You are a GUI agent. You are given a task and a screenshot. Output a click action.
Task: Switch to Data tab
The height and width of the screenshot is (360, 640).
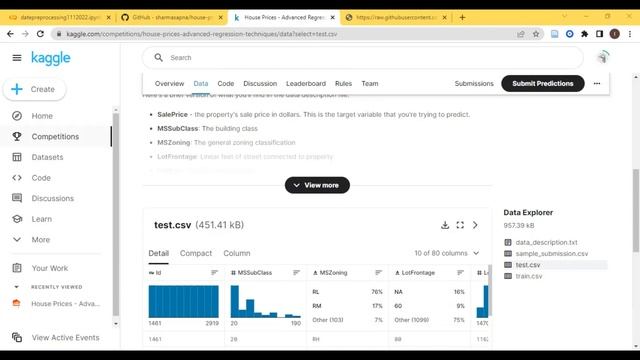pyautogui.click(x=201, y=83)
